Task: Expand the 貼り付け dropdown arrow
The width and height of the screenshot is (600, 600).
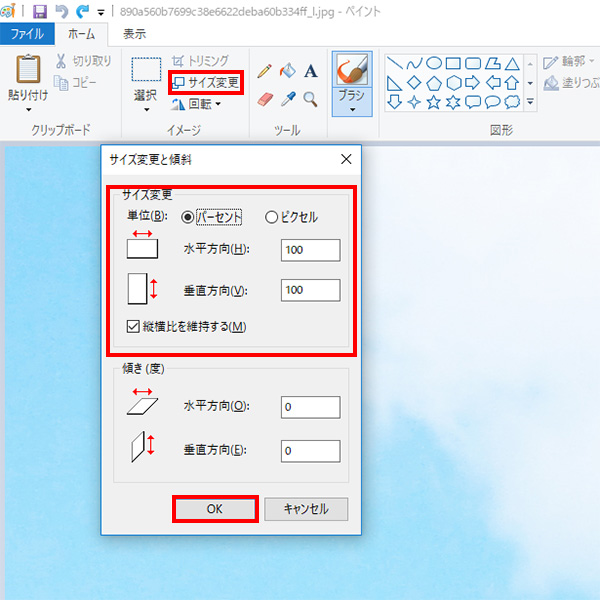Action: pyautogui.click(x=28, y=110)
